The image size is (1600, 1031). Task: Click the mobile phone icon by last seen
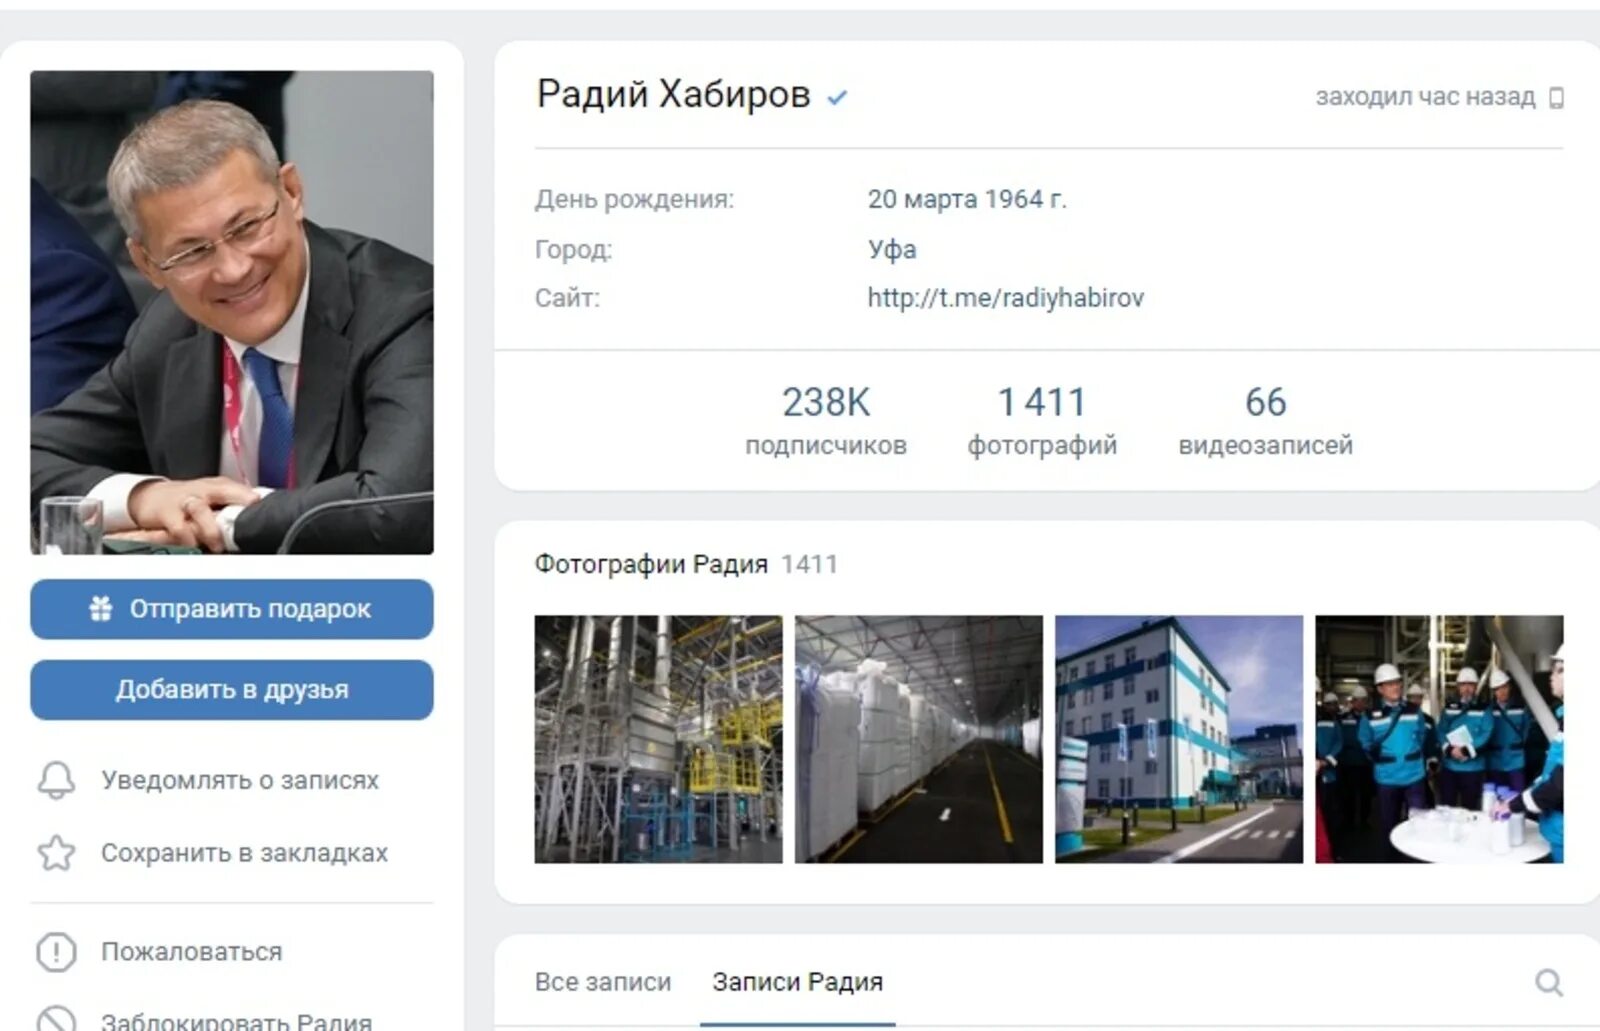1556,98
